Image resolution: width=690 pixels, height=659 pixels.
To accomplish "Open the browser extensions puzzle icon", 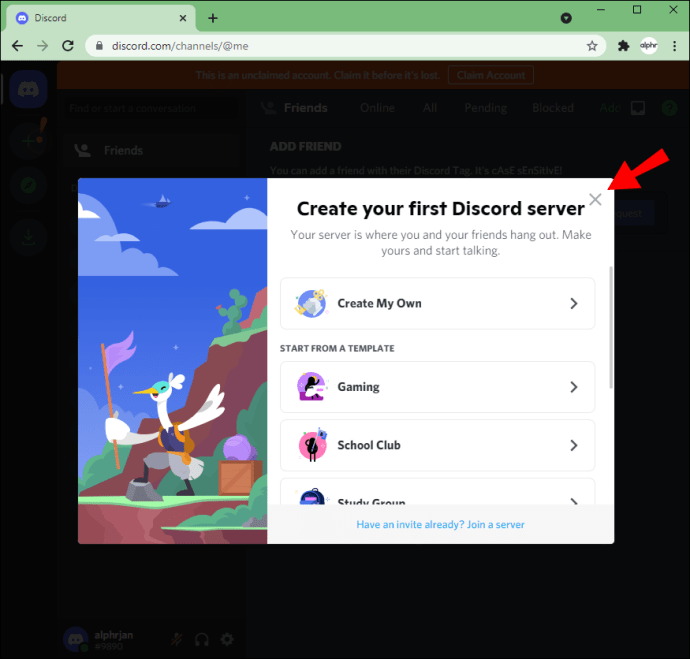I will pyautogui.click(x=623, y=46).
